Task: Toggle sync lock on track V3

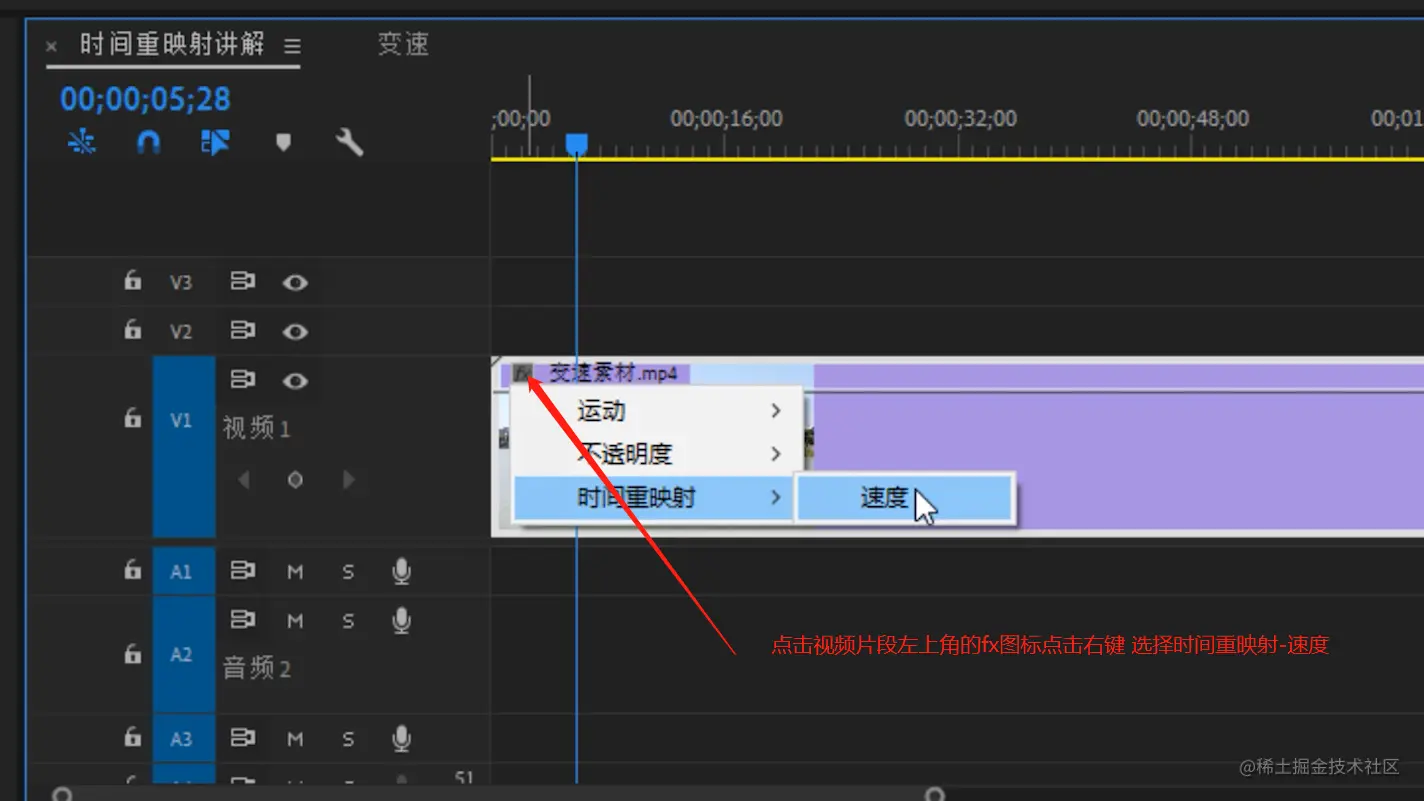Action: click(243, 282)
